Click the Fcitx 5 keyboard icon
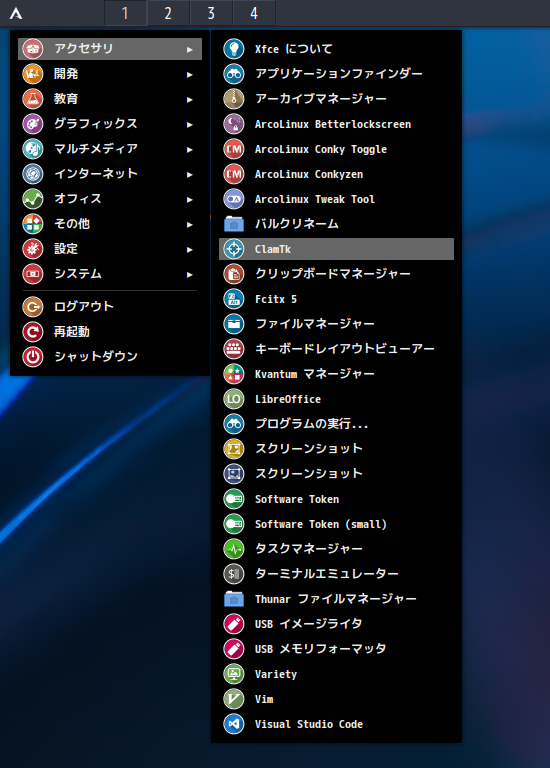Screen dimensions: 550x768 (234, 299)
